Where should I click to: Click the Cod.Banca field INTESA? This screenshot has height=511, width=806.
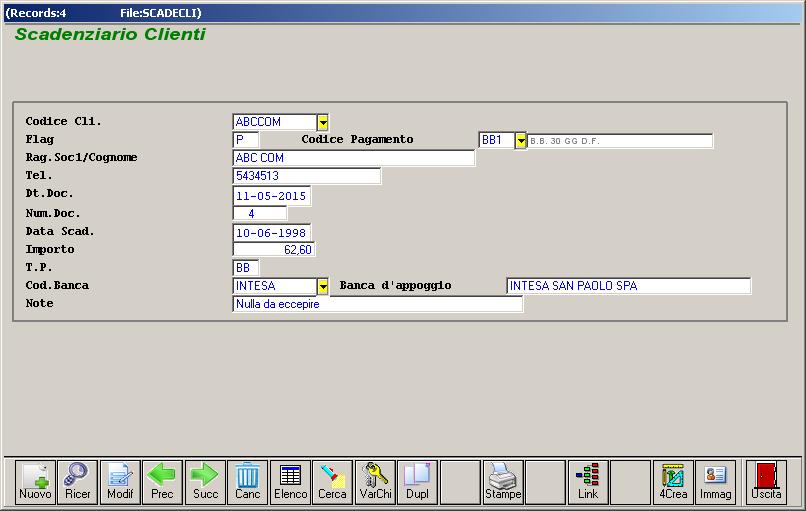tap(275, 286)
